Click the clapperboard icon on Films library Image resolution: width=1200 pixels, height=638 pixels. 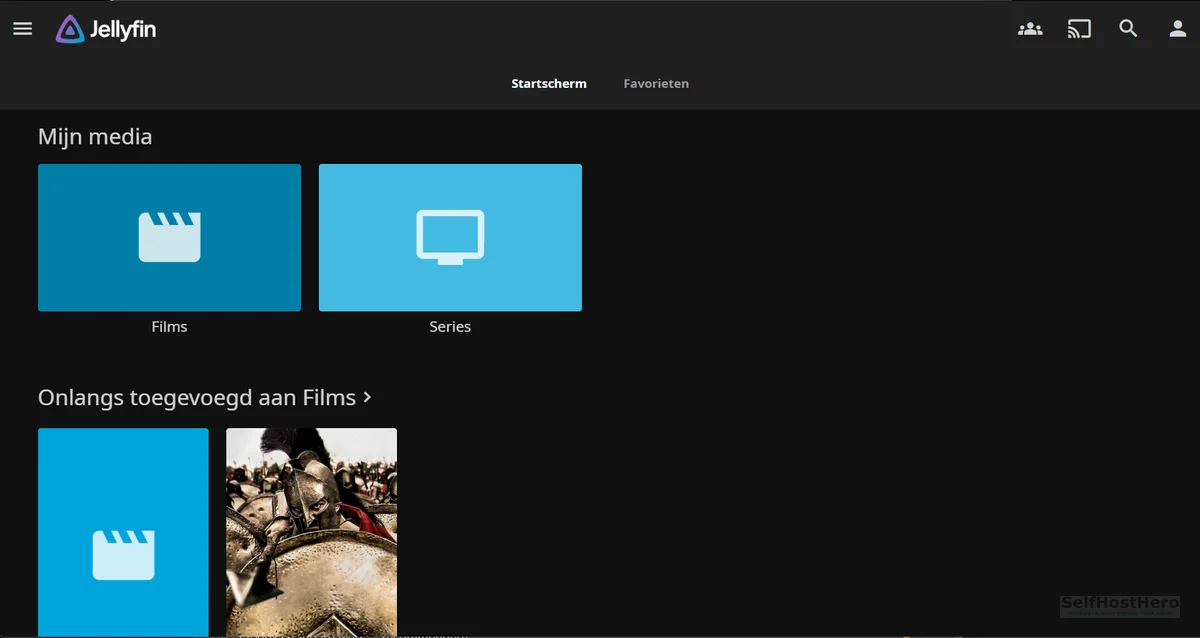[169, 237]
